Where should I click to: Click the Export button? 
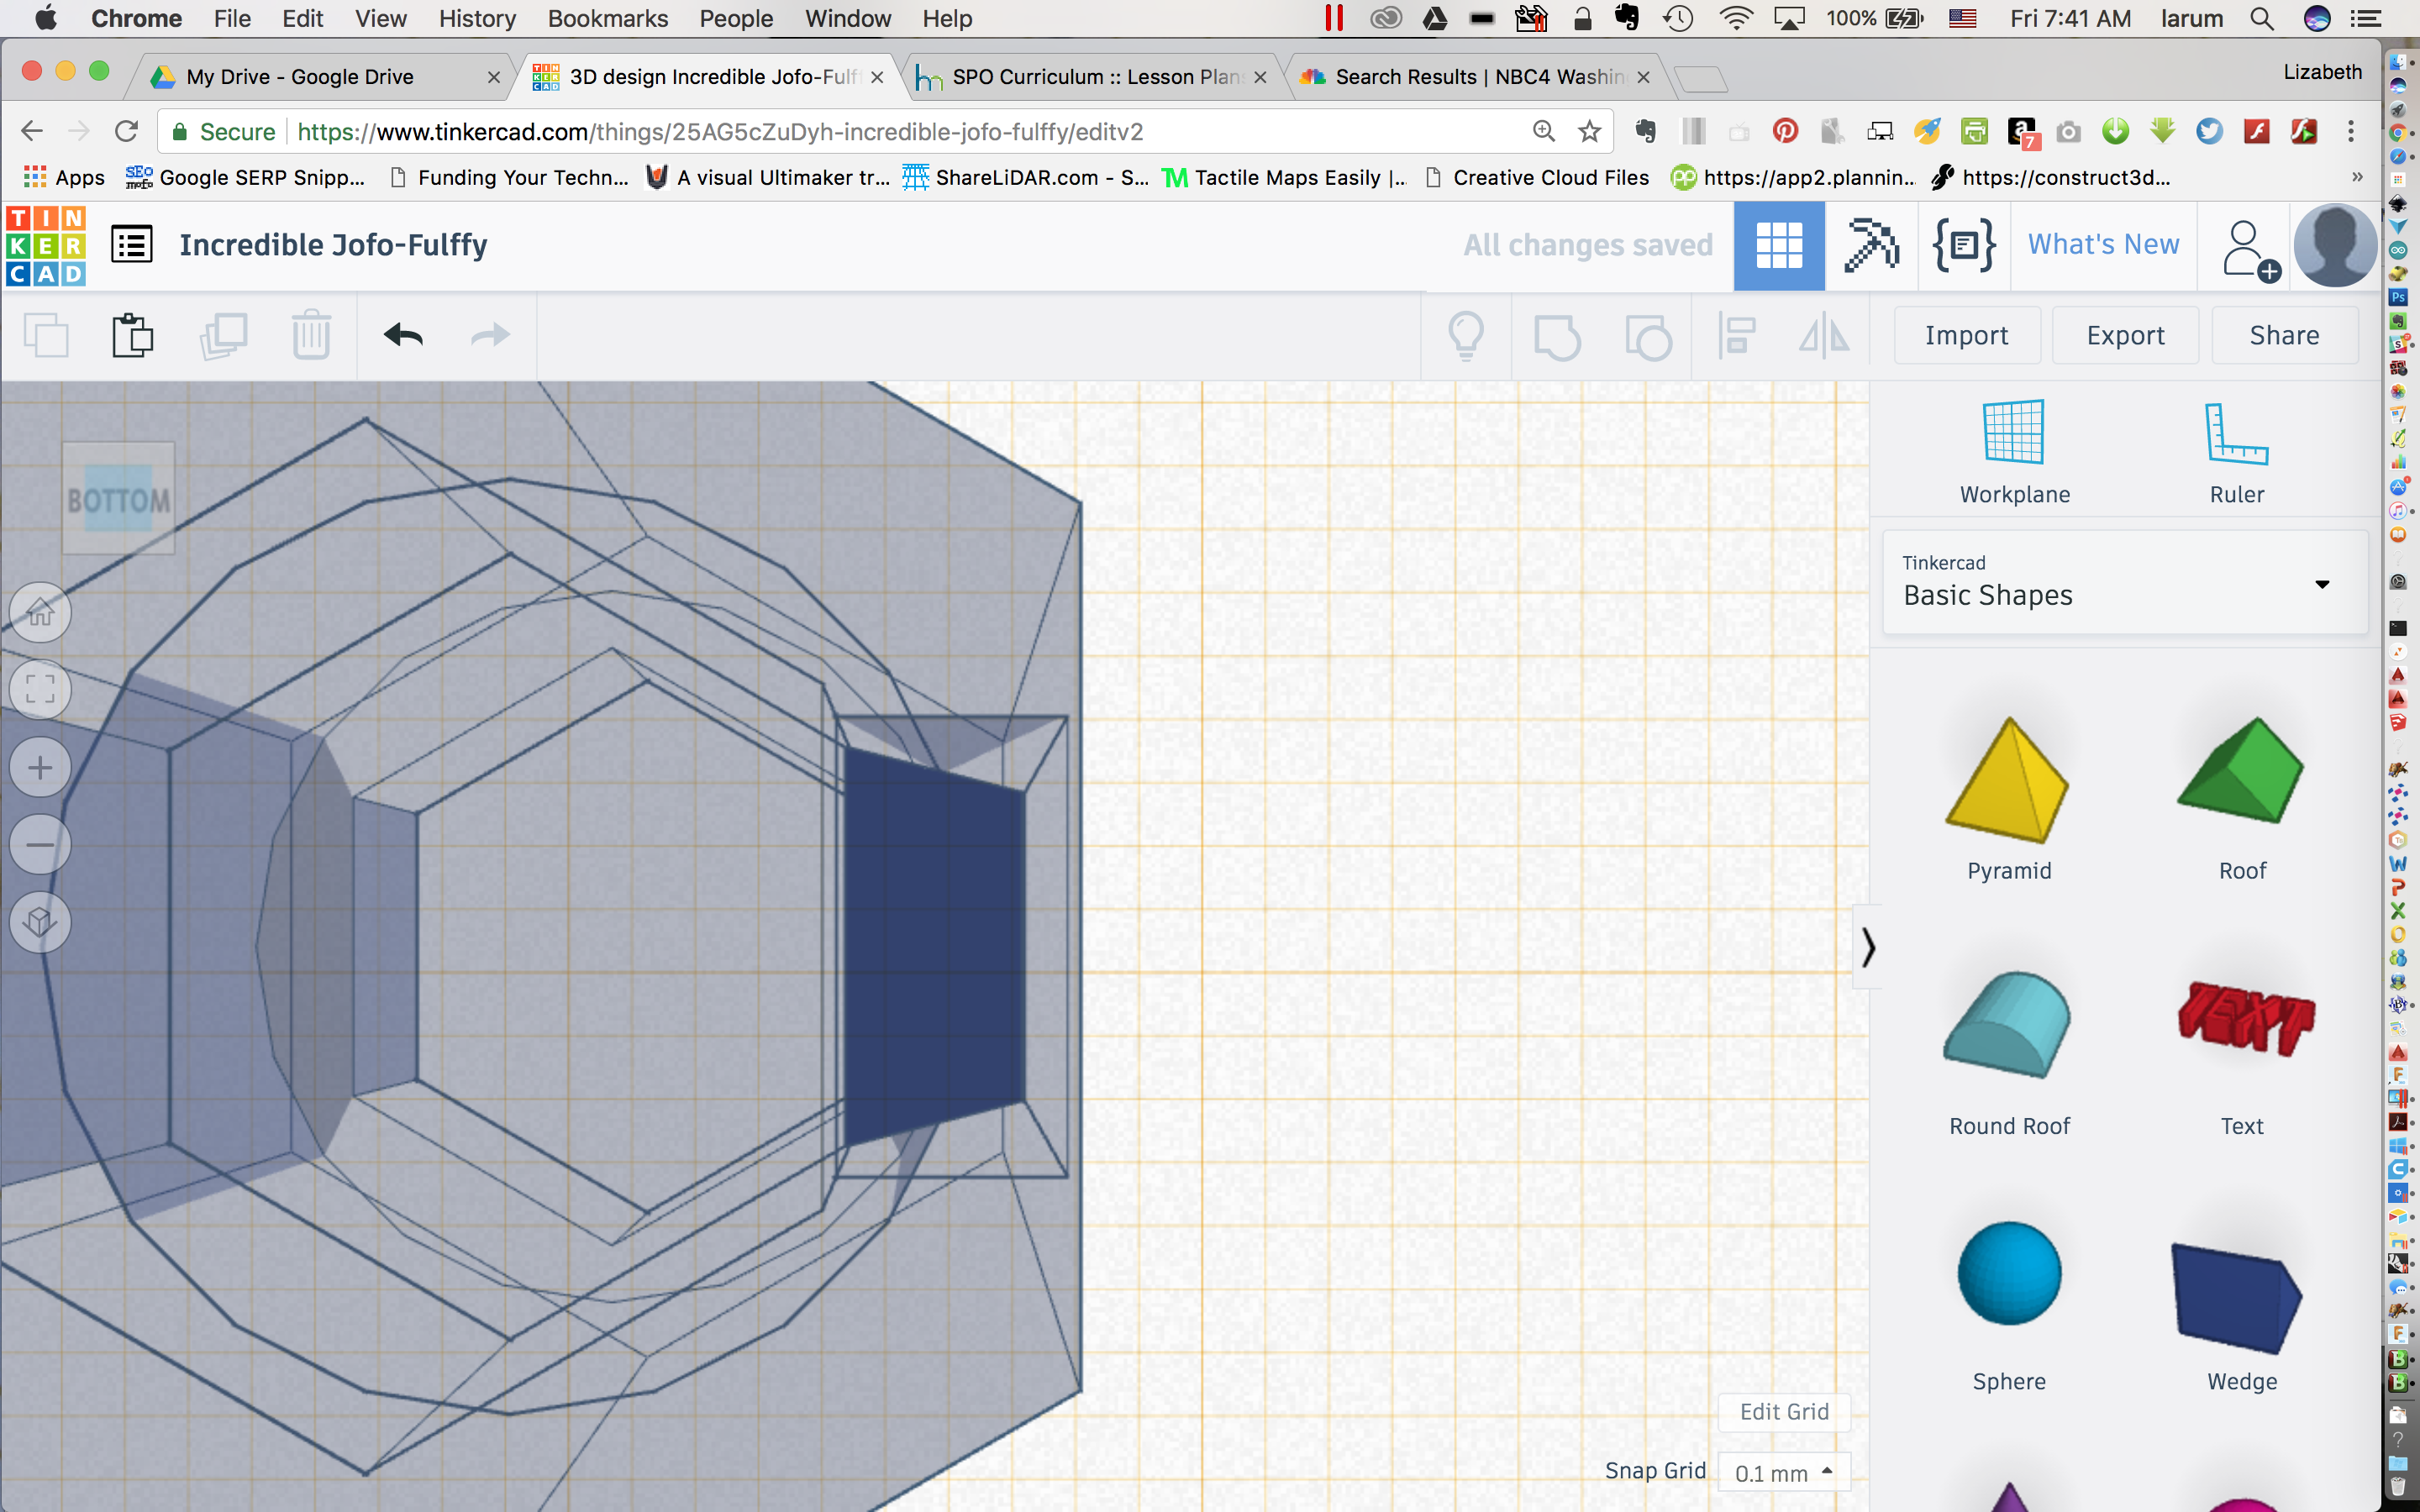click(x=2125, y=336)
